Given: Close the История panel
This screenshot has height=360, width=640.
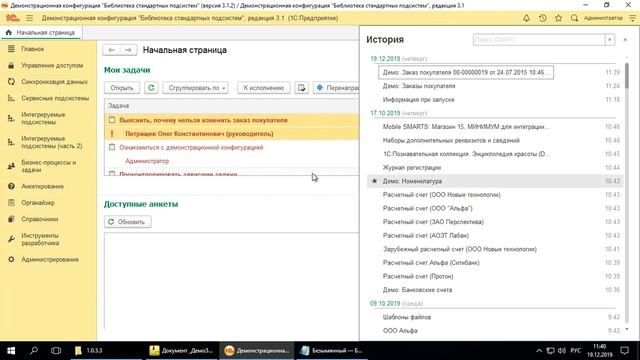Looking at the screenshot, I should point(625,40).
